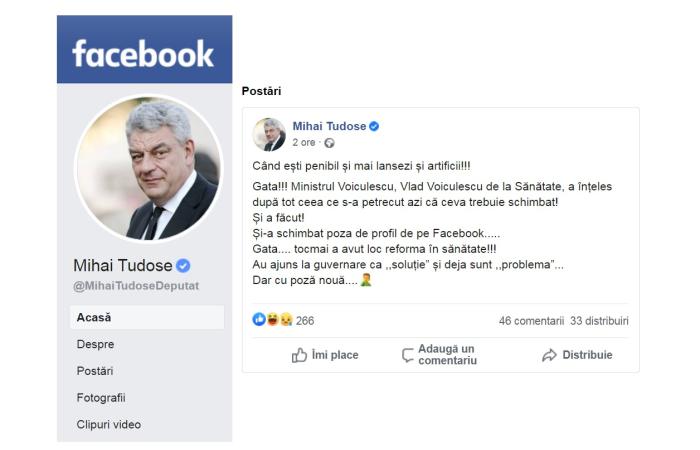Viewport: 700px width, 450px height.
Task: Click the sad reaction icon
Action: [285, 320]
